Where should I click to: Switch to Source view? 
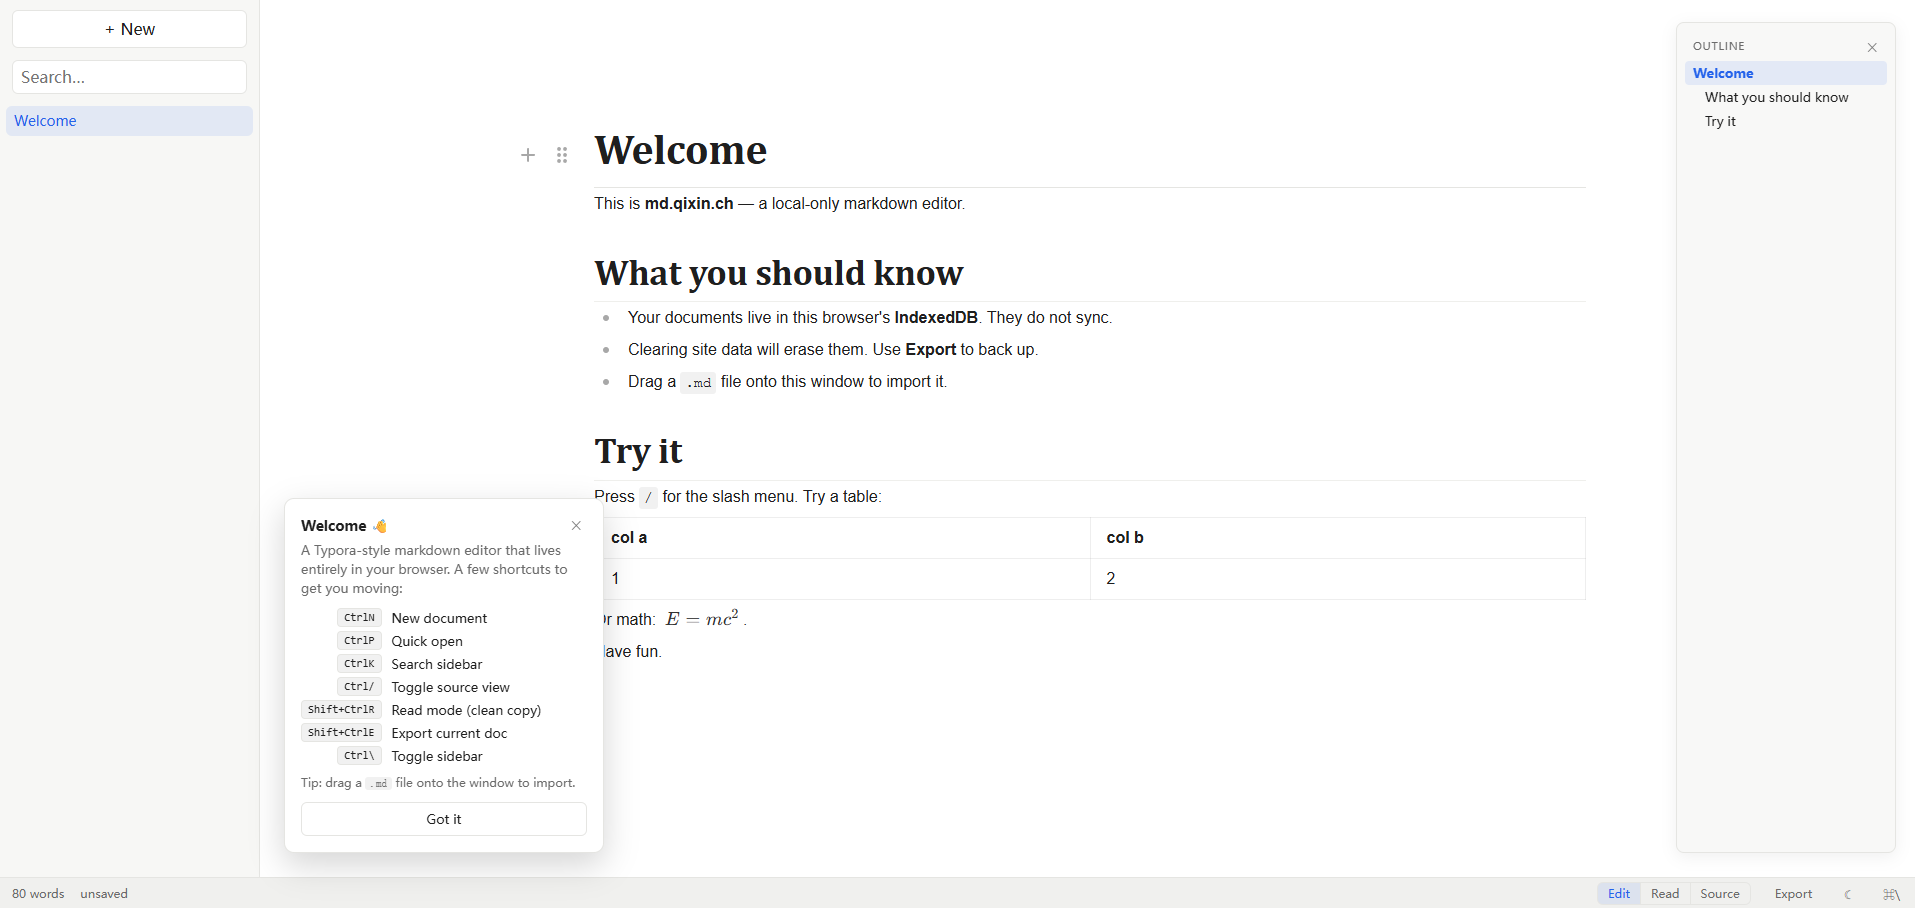coord(1720,894)
